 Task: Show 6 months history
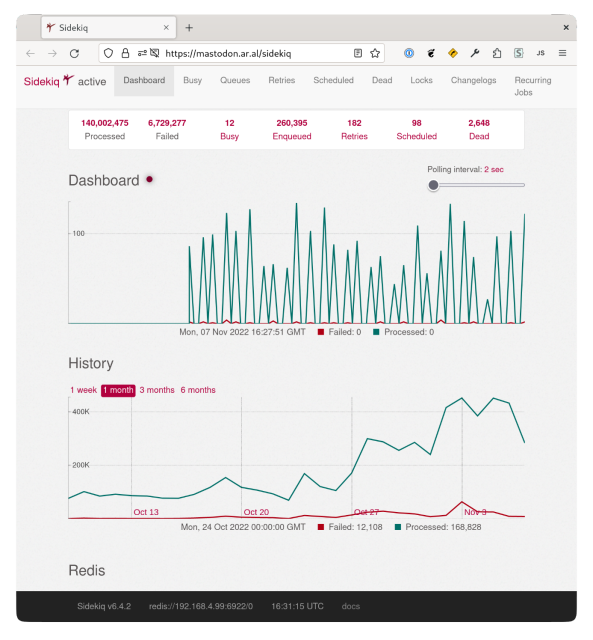(198, 390)
